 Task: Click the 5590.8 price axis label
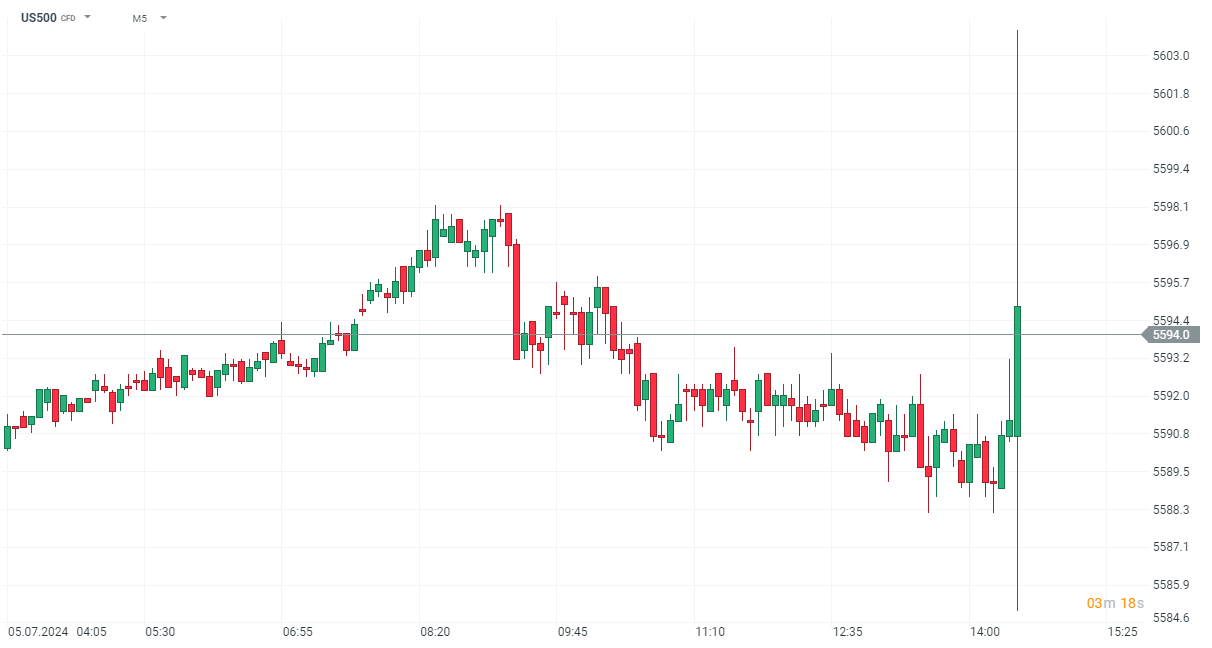click(x=1171, y=434)
